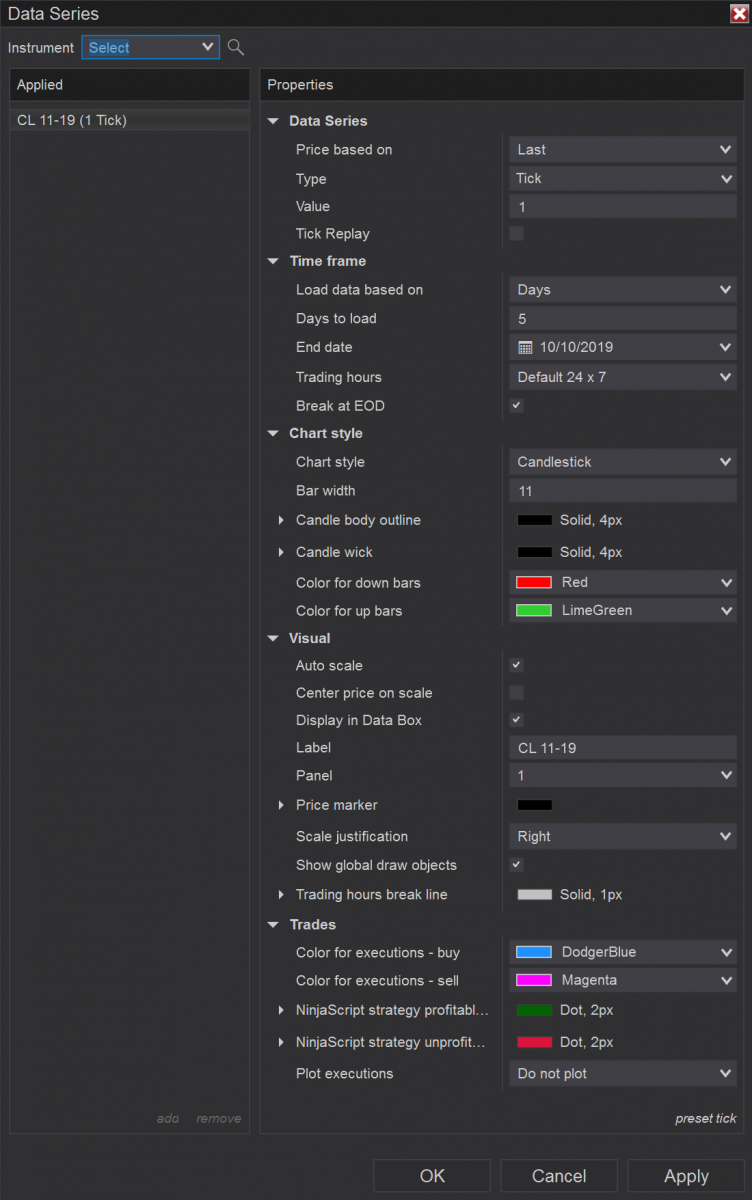
Task: Collapse the Time frame section
Action: 273,261
